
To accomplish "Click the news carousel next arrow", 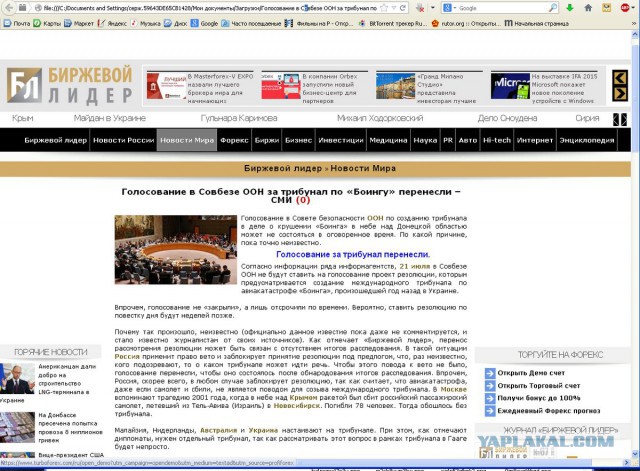I will coord(620,94).
